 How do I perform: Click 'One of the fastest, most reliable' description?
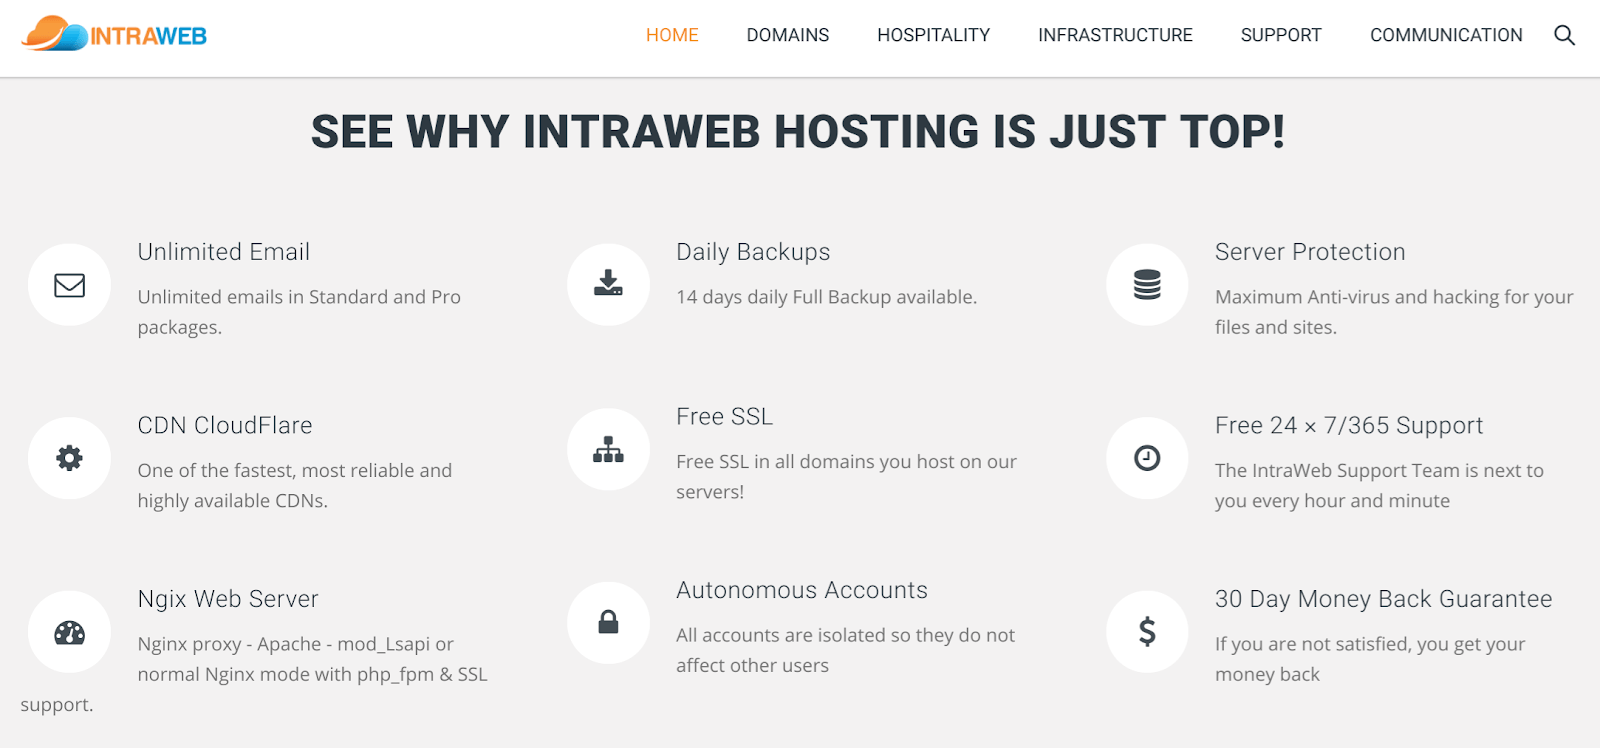[x=295, y=485]
